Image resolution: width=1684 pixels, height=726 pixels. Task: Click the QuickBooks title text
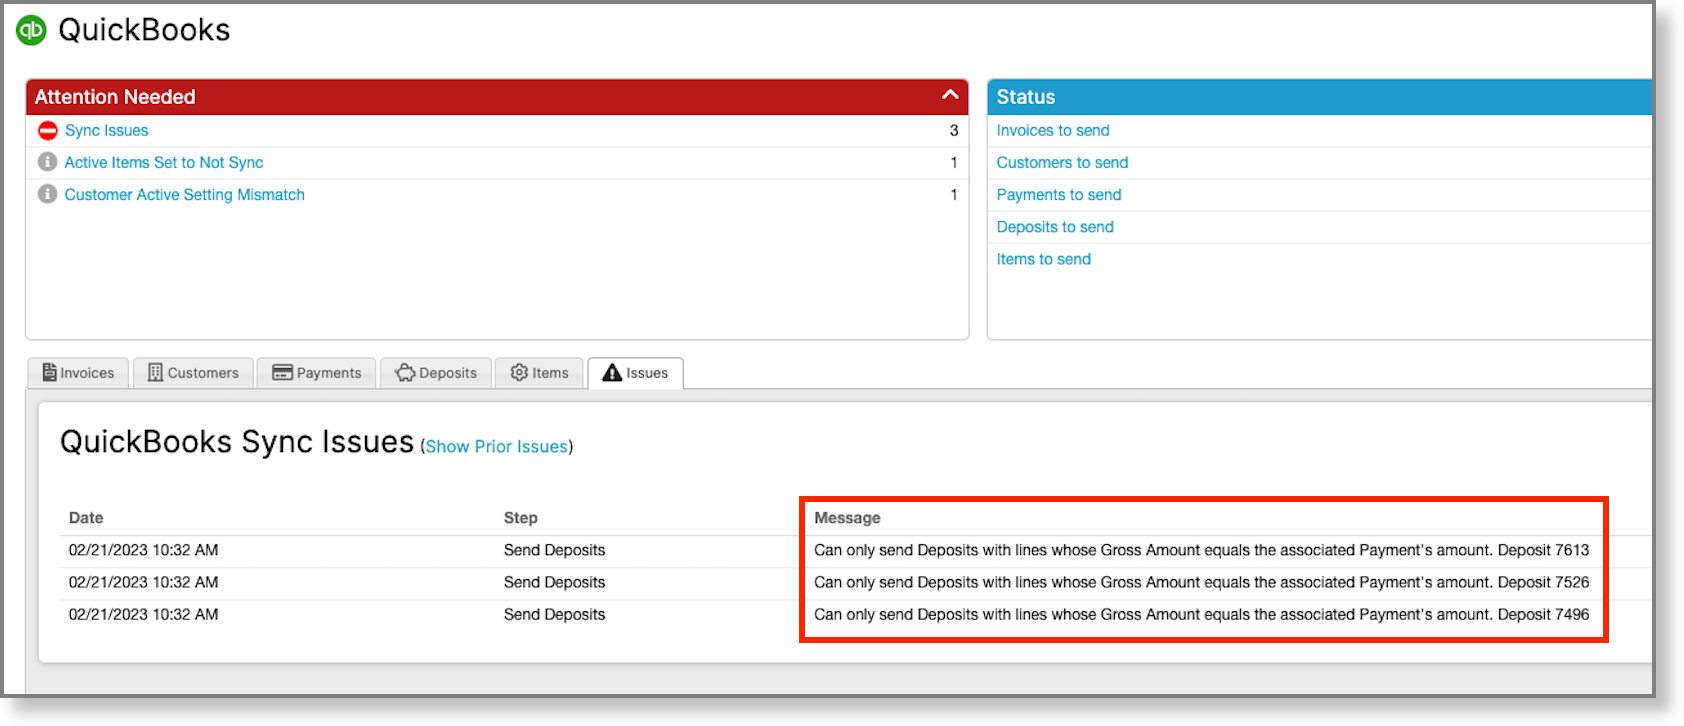[144, 30]
